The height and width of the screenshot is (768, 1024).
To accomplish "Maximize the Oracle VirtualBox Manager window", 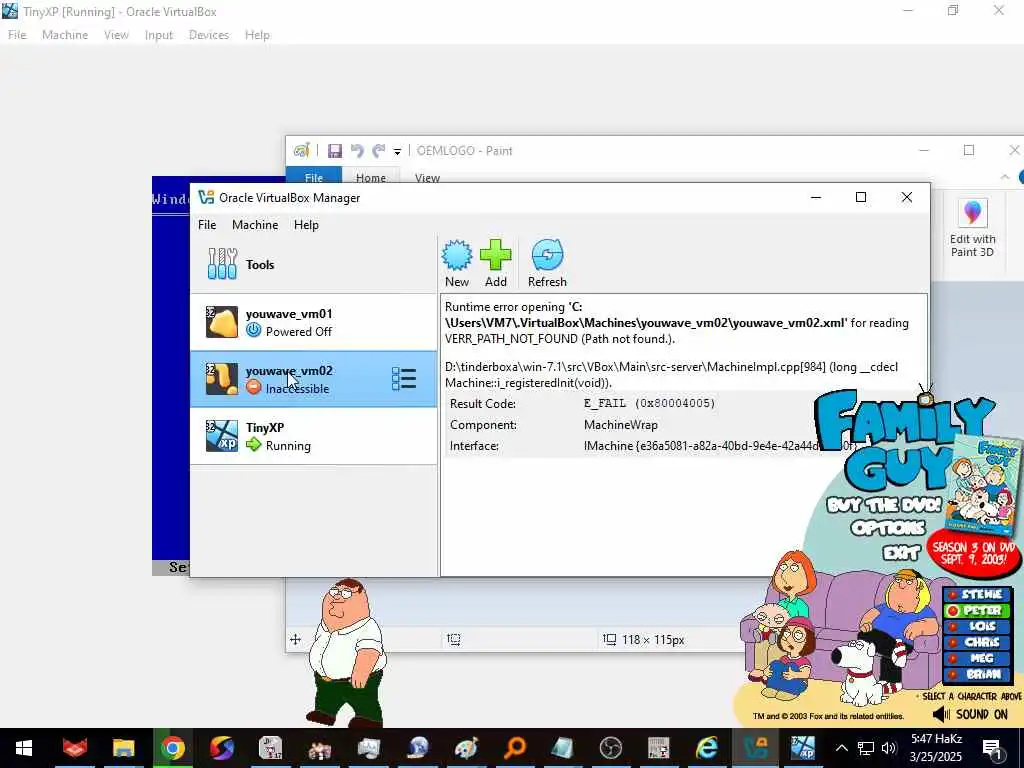I will [861, 197].
